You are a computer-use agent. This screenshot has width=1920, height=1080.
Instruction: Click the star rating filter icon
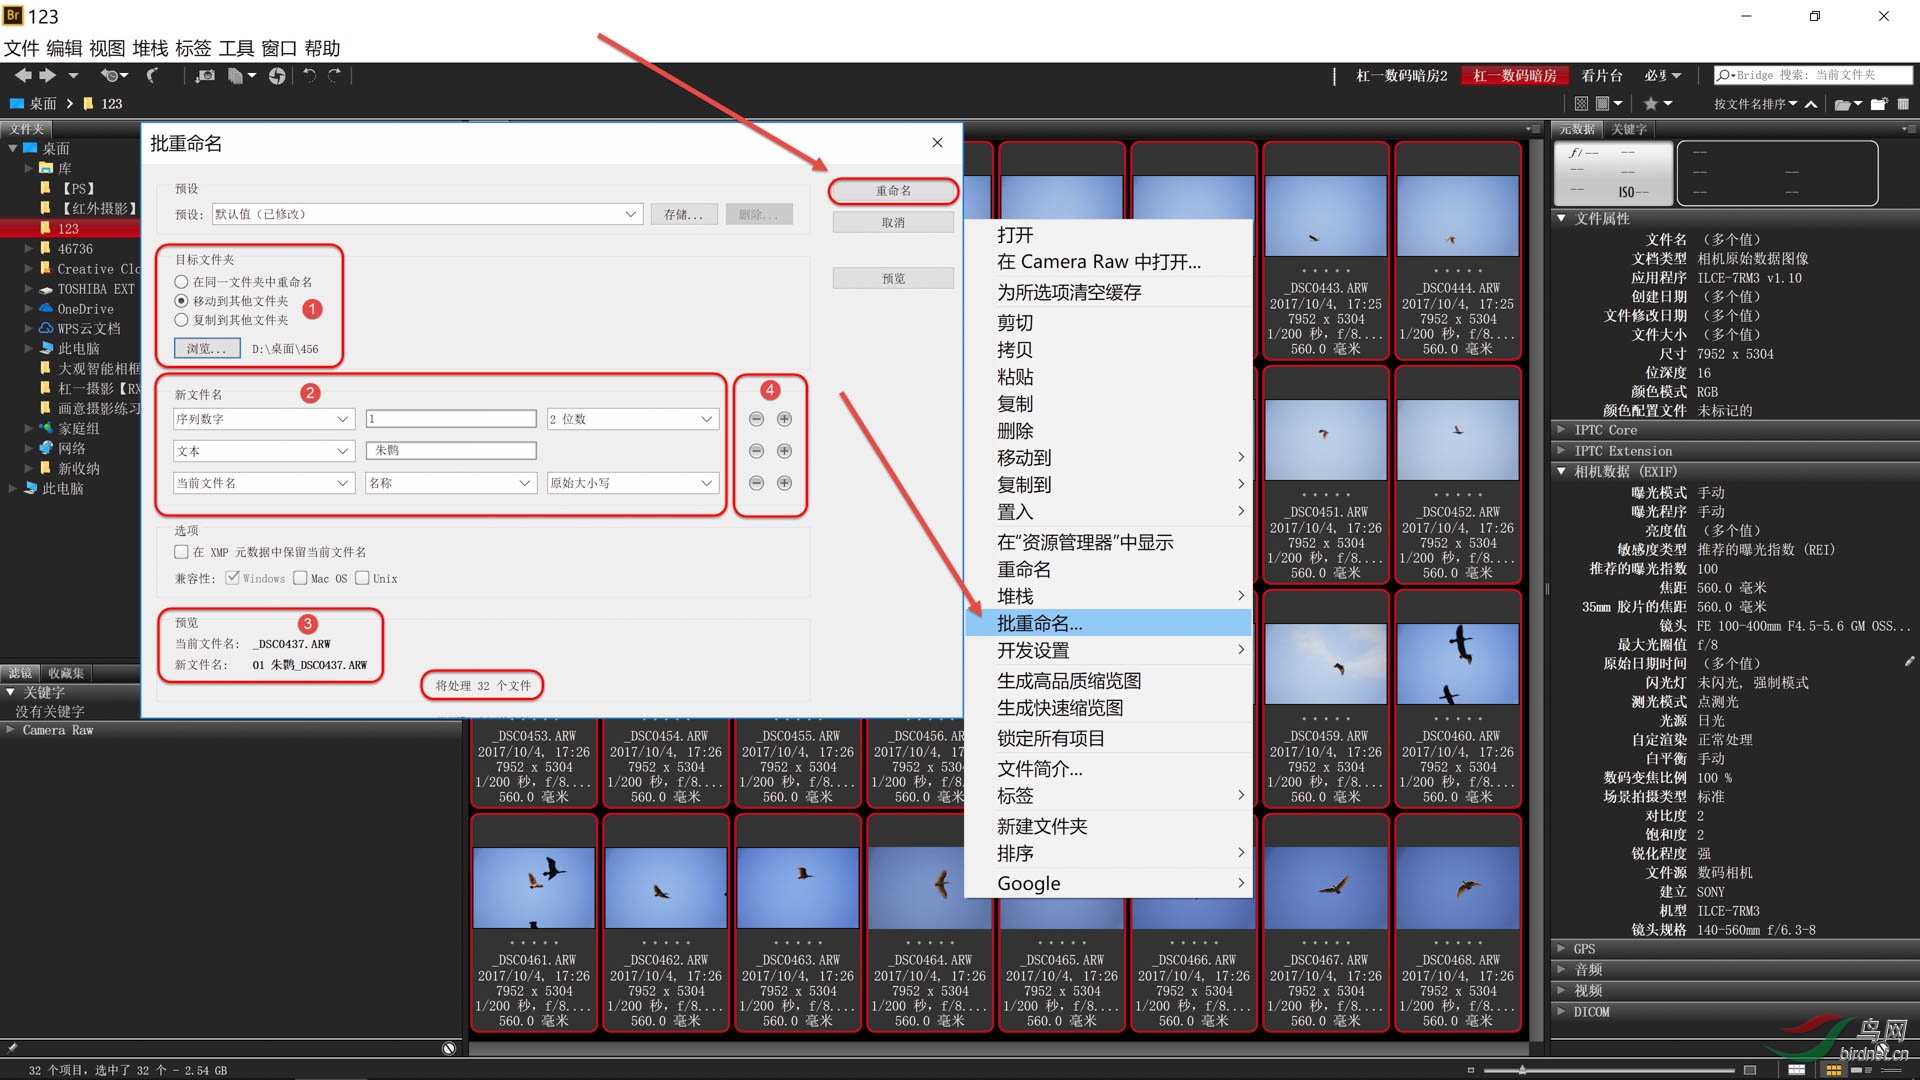pyautogui.click(x=1651, y=103)
